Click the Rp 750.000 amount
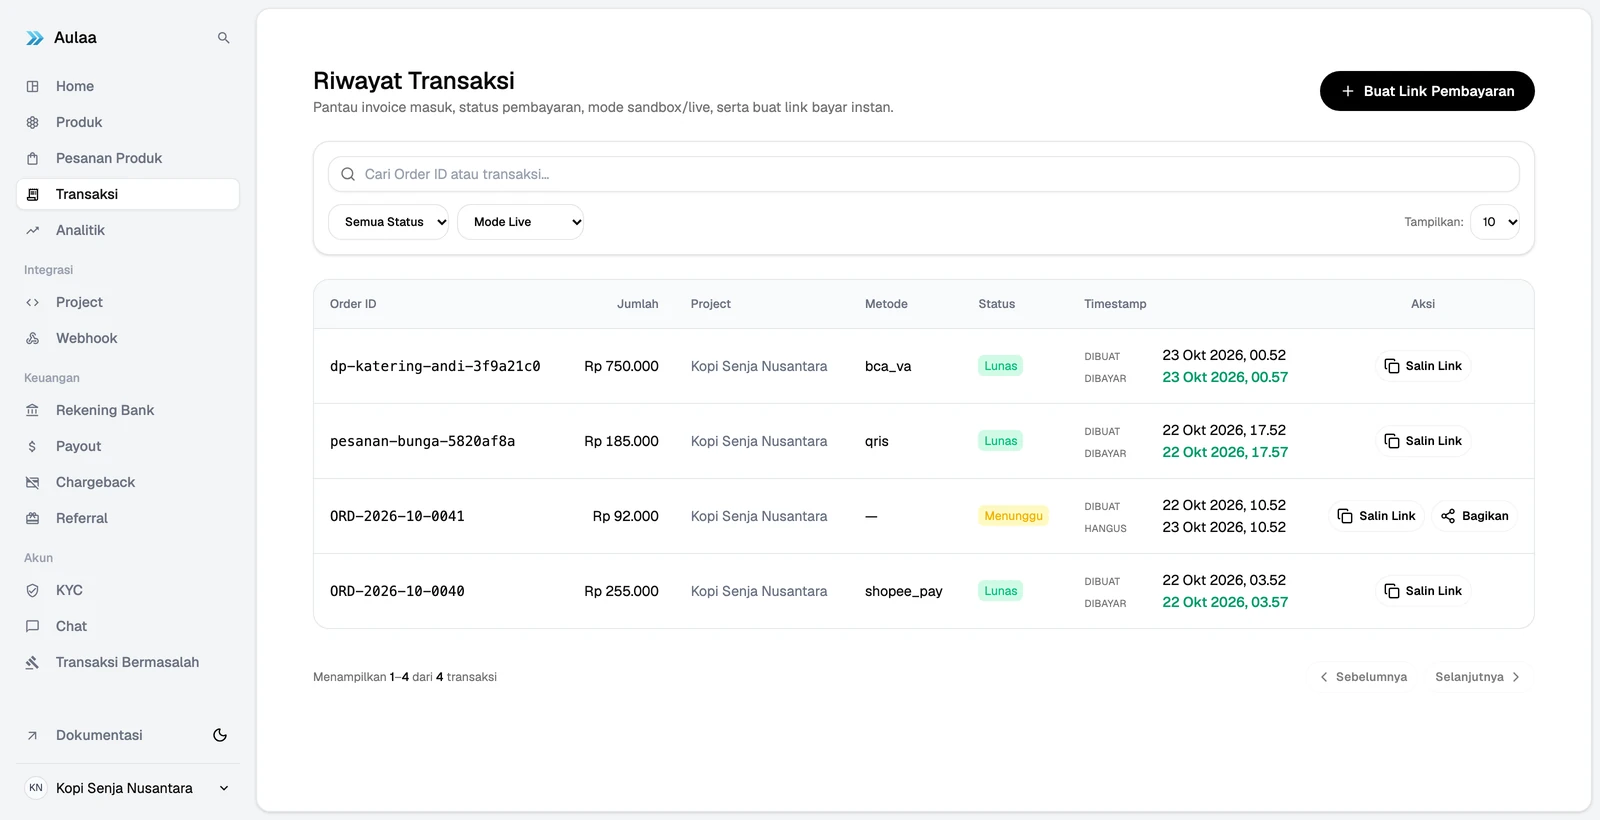 click(x=621, y=366)
